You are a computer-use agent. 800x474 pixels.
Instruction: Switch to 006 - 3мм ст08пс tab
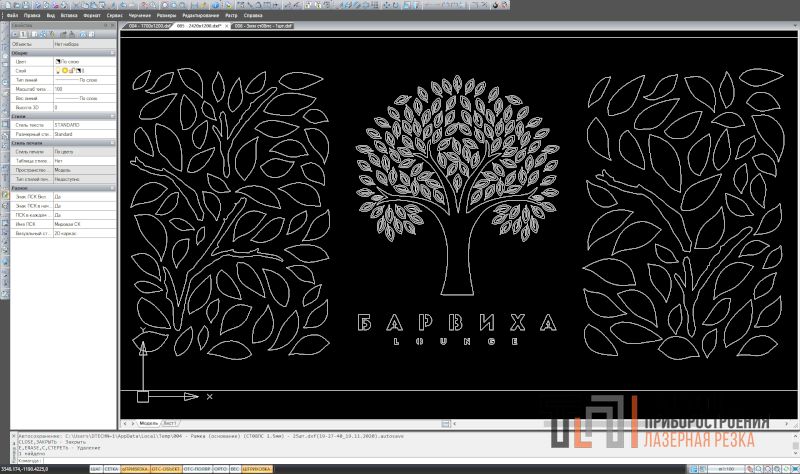(x=263, y=26)
